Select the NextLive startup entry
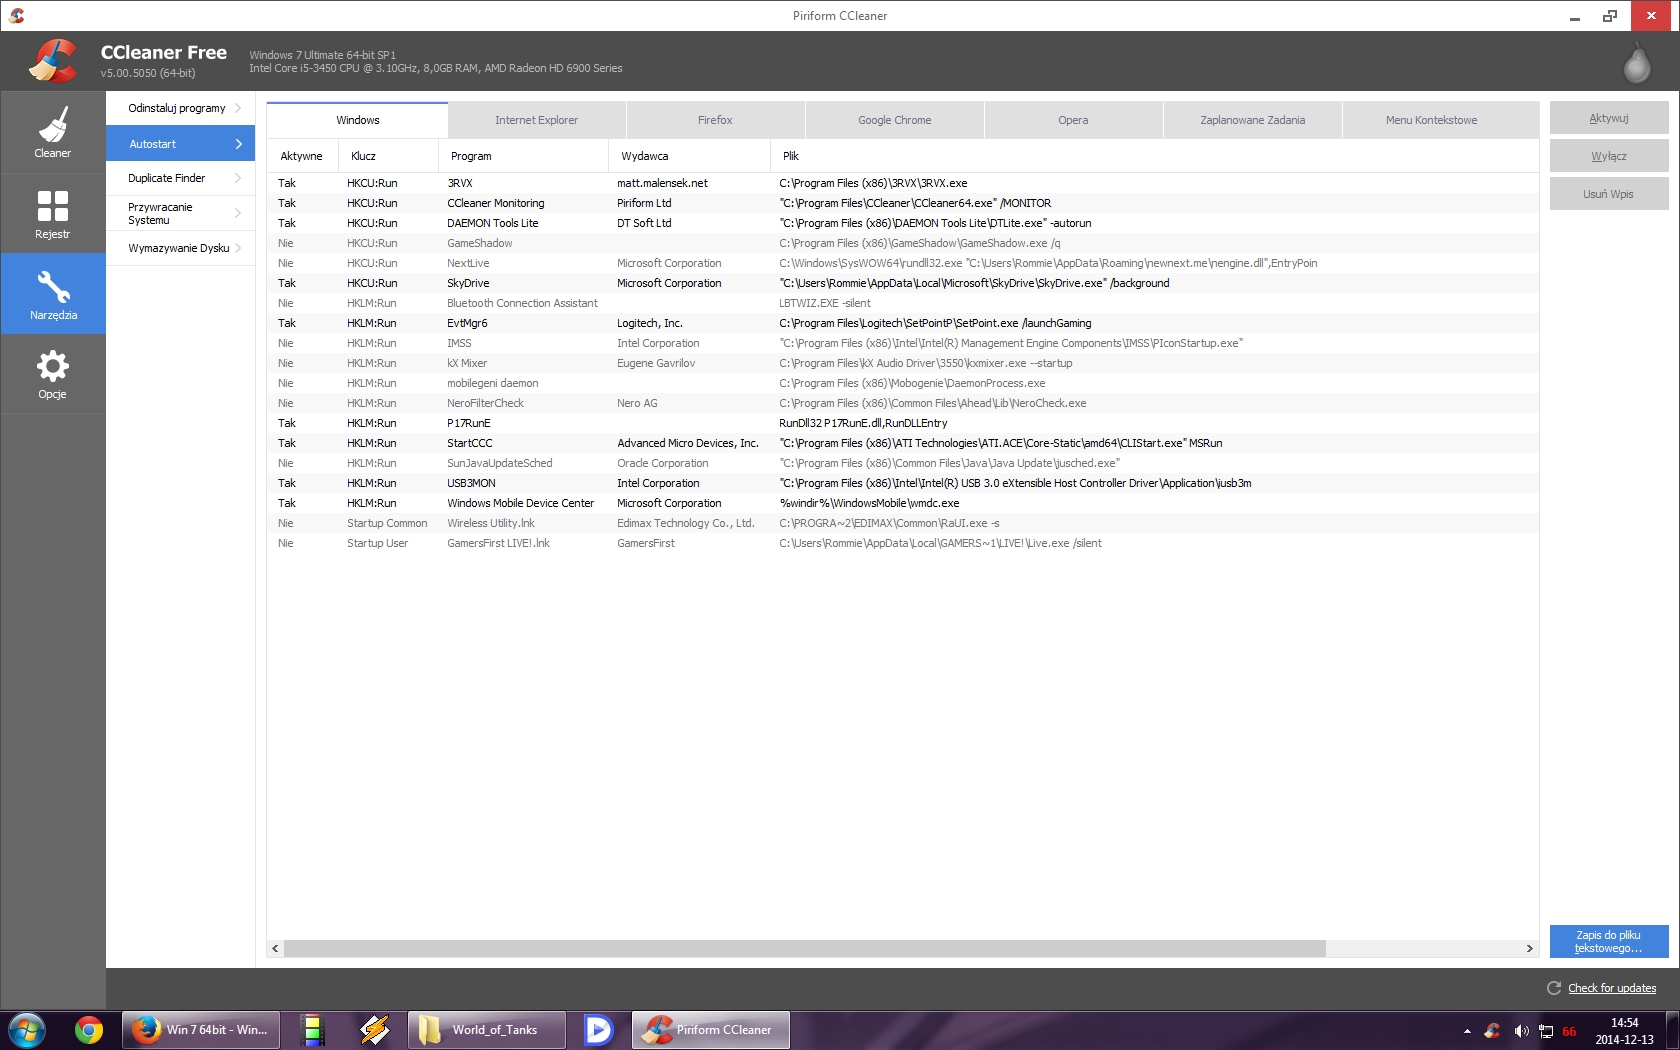 click(903, 263)
